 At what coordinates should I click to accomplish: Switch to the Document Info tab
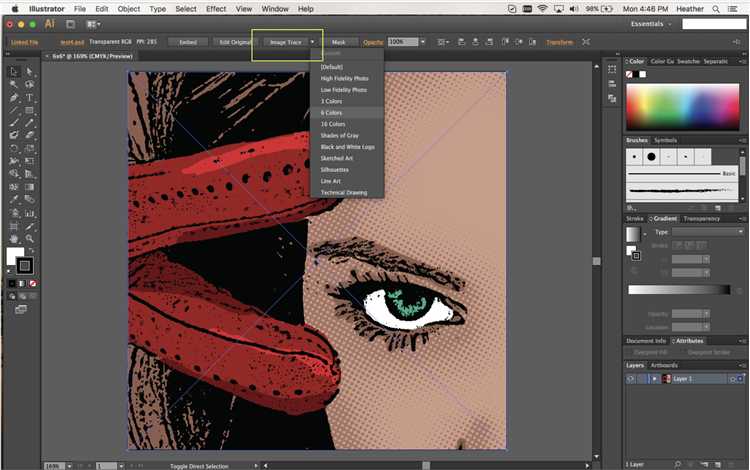click(646, 341)
